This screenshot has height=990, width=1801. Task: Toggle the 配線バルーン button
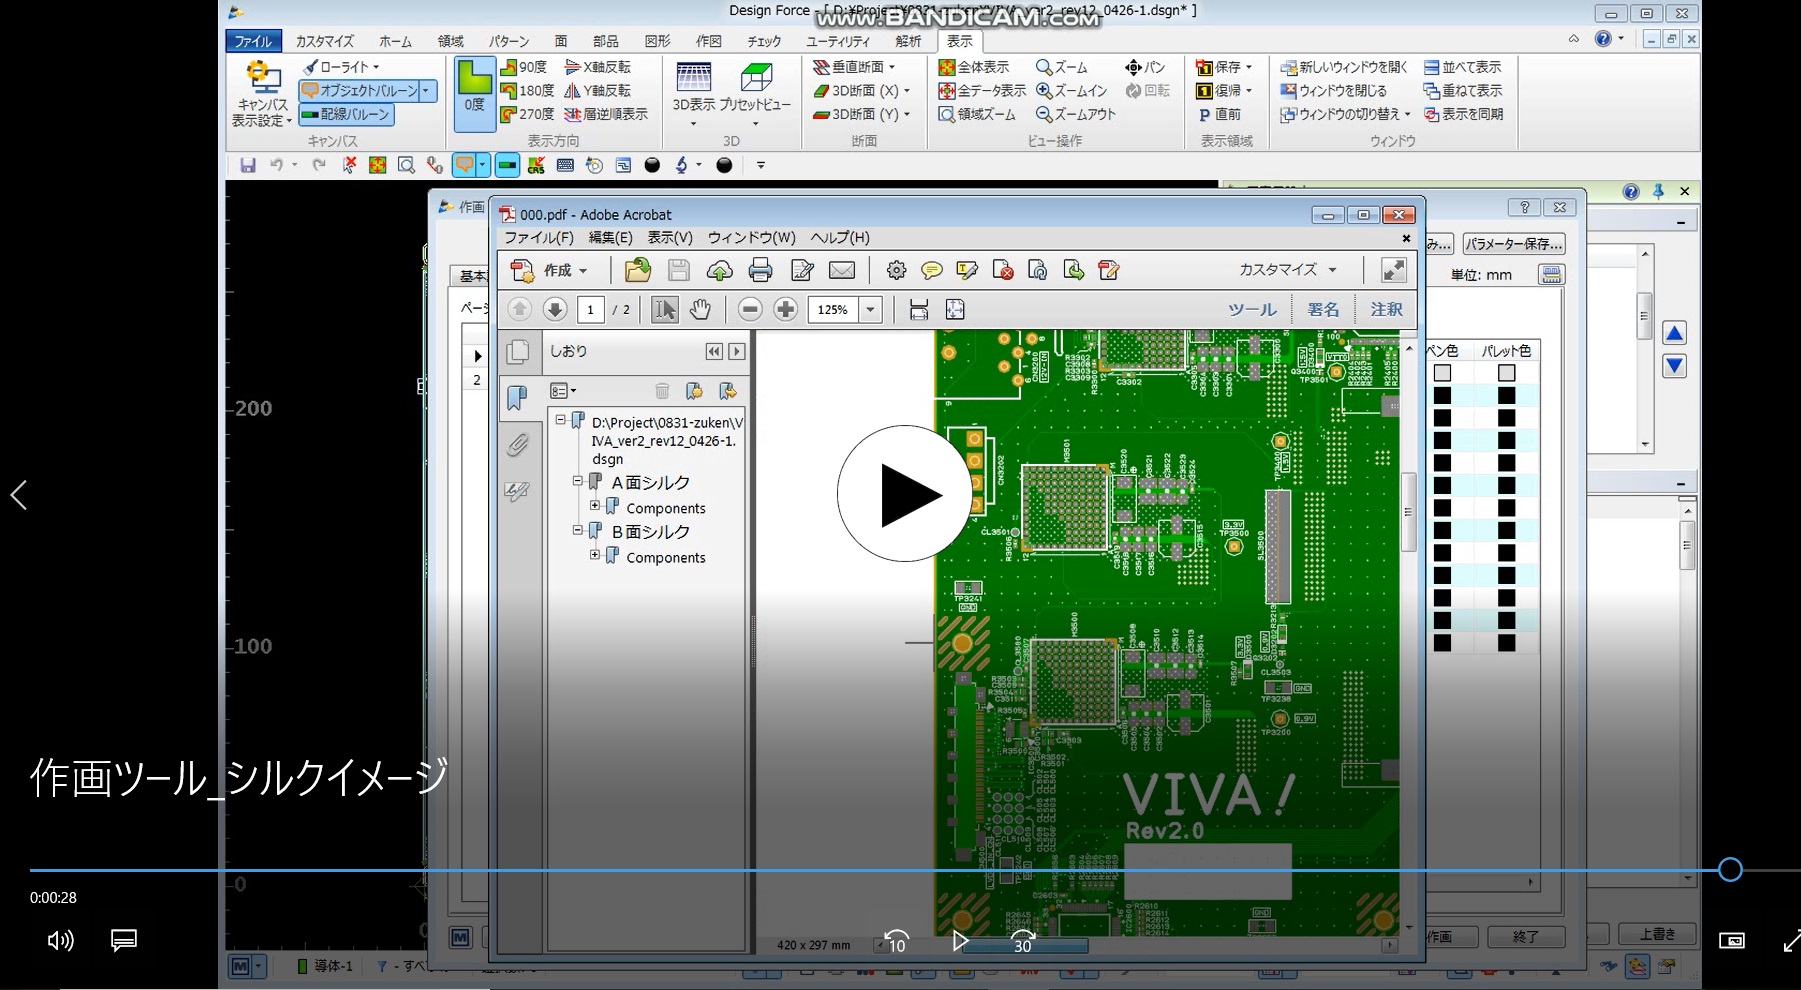click(x=346, y=114)
